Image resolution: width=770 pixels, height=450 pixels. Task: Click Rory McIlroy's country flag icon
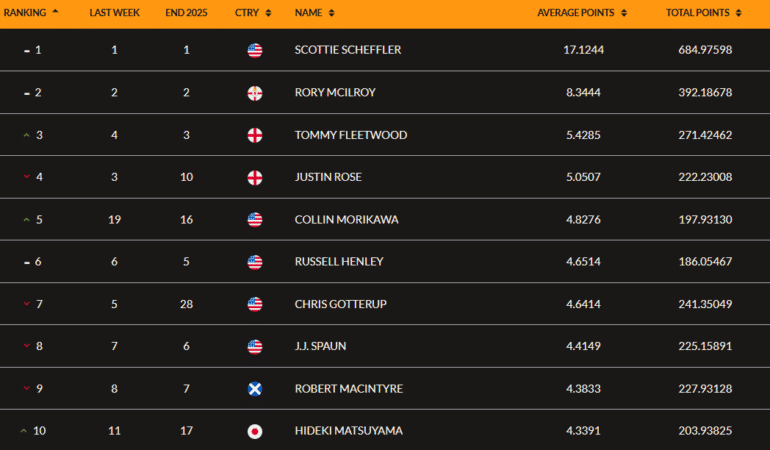254,93
